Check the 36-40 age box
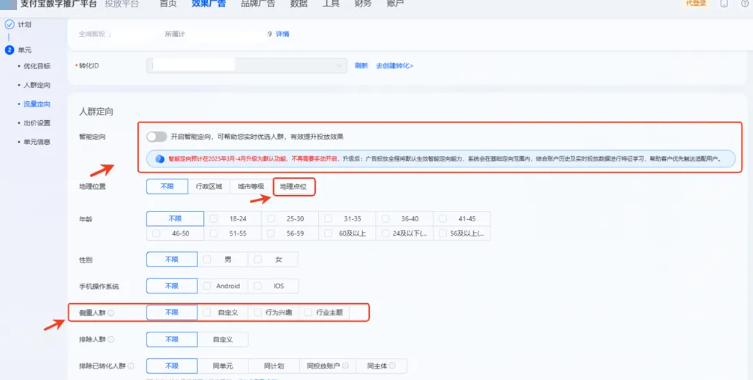Screen dimensions: 753x380 (x=385, y=219)
